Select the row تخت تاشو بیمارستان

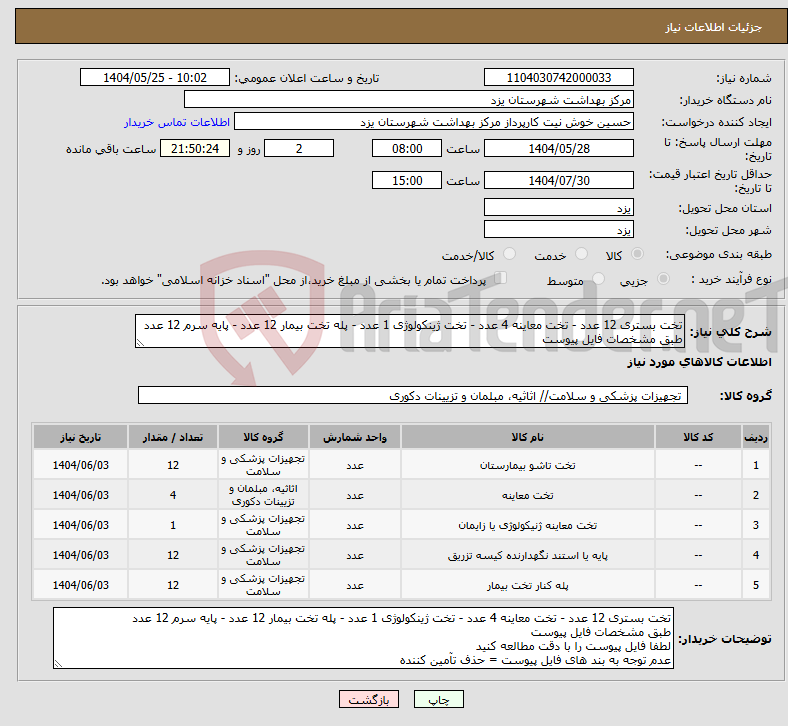[x=402, y=465]
